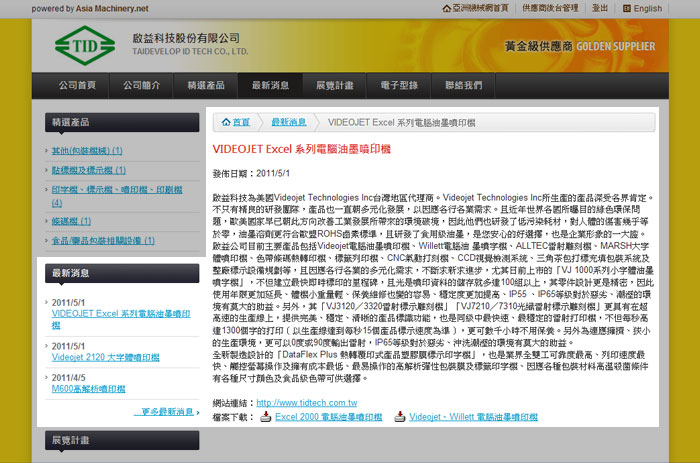Click the home icon in breadcrumb

coord(226,122)
